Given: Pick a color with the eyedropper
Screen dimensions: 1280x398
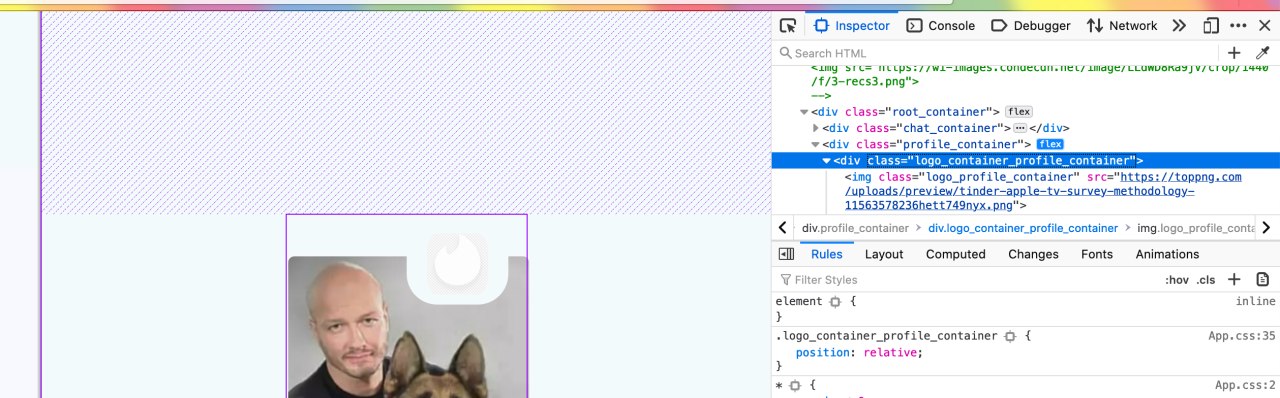Looking at the screenshot, I should (x=1262, y=53).
